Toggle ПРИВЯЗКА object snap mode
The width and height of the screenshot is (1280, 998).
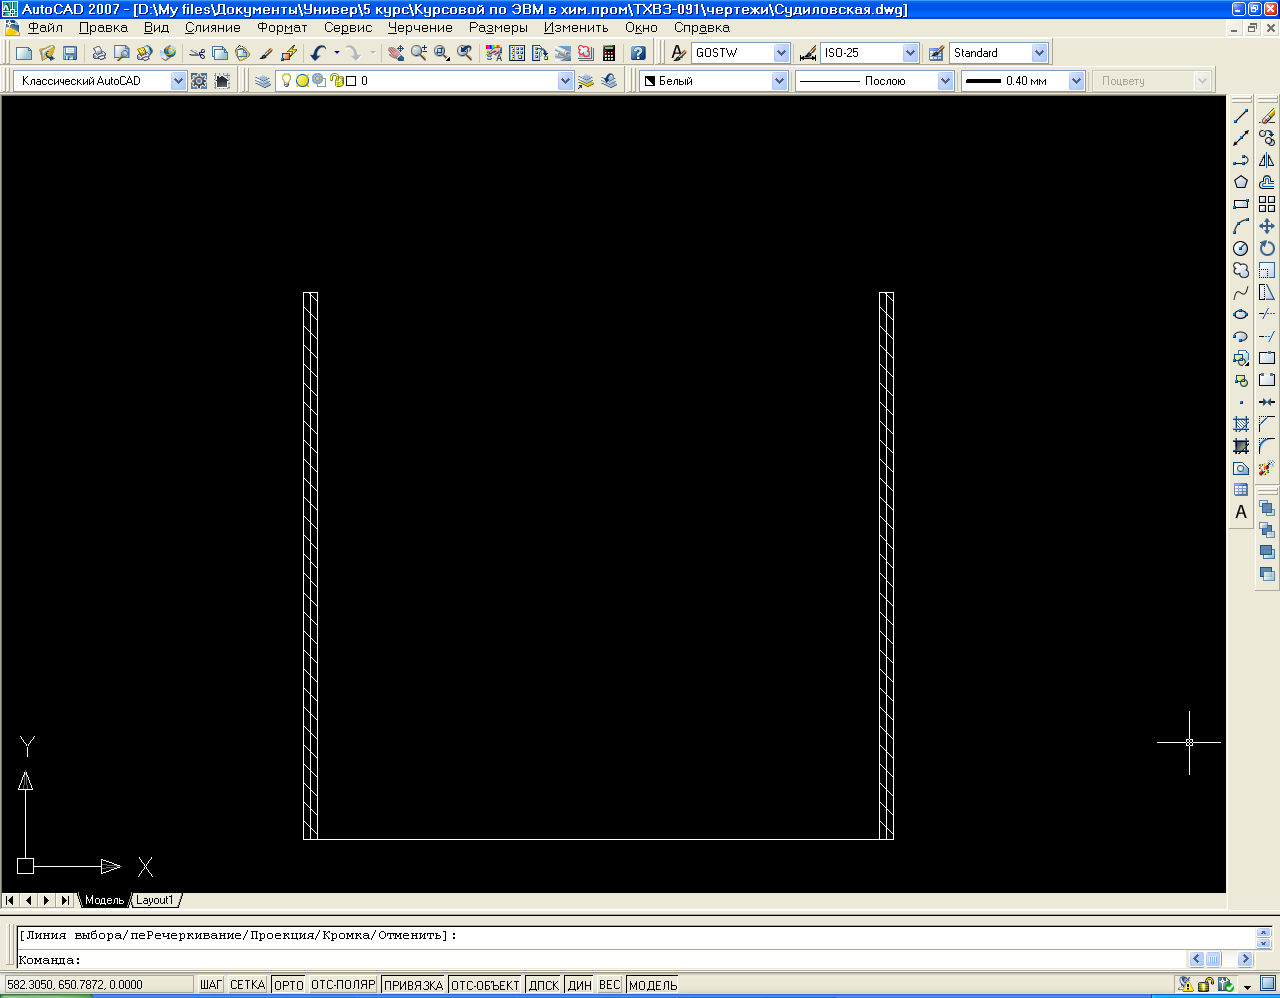click(413, 985)
